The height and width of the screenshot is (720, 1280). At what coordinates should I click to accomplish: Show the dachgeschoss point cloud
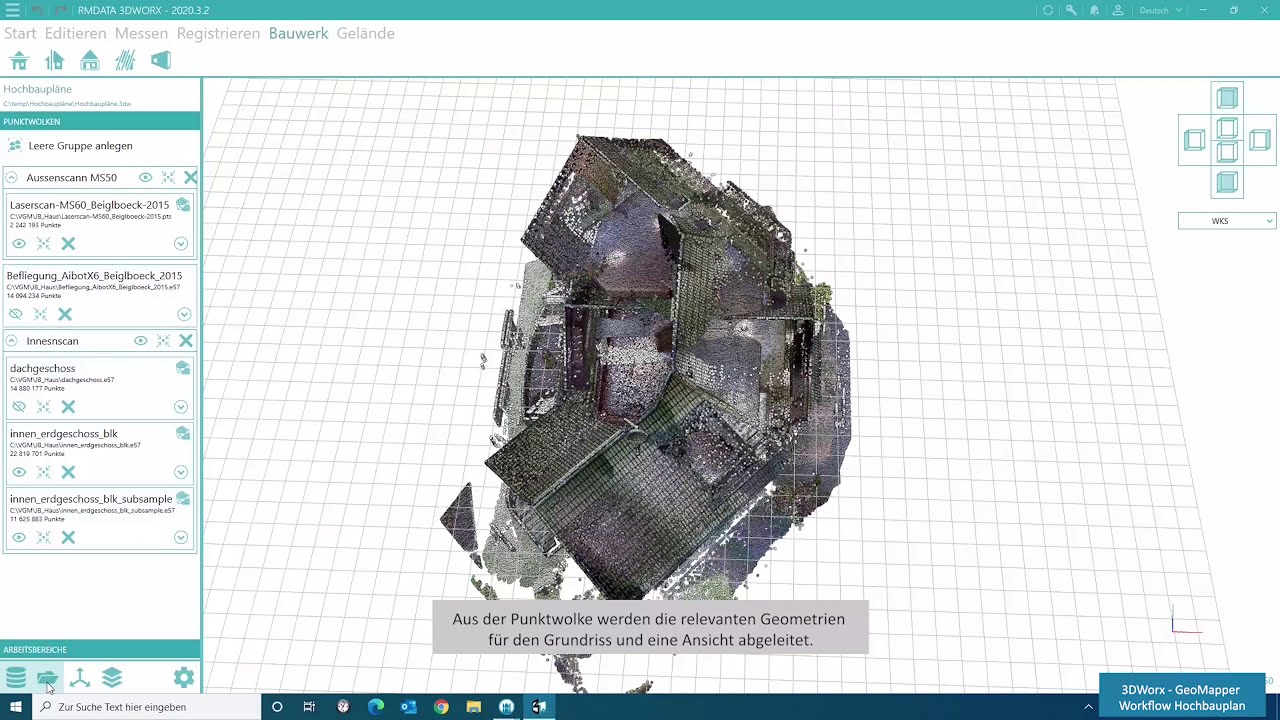19,407
